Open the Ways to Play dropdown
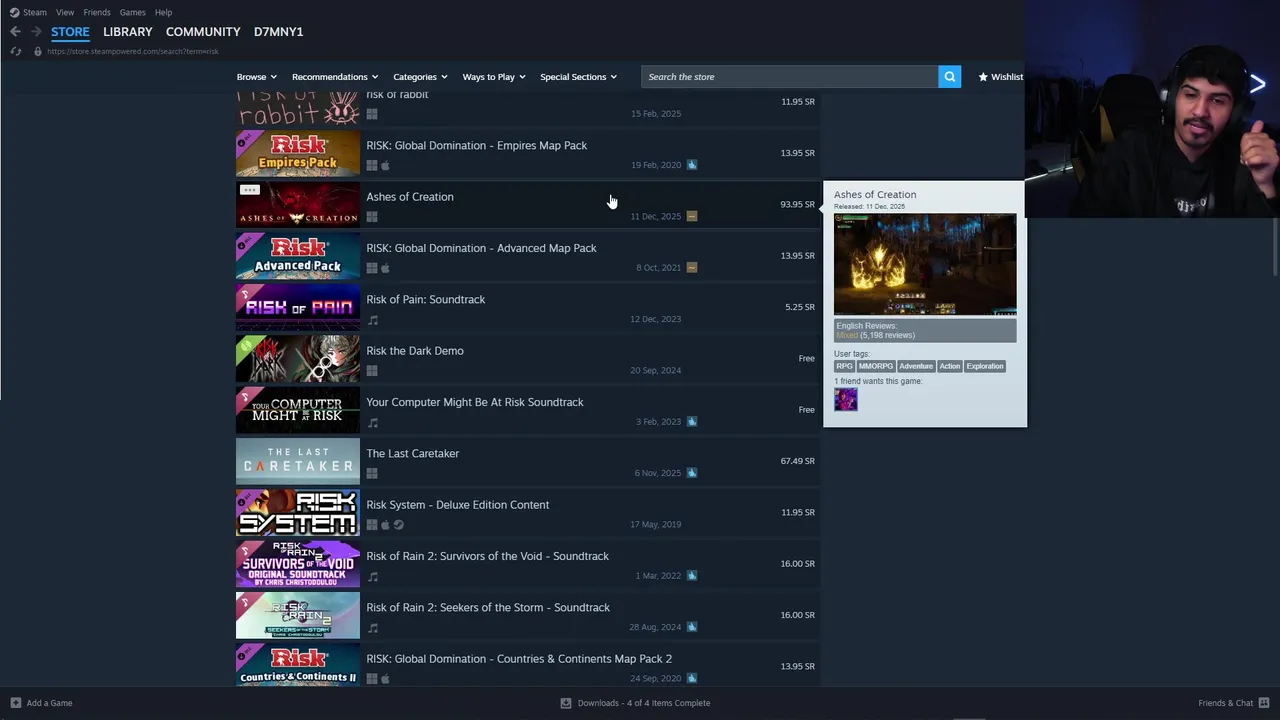 coord(494,77)
